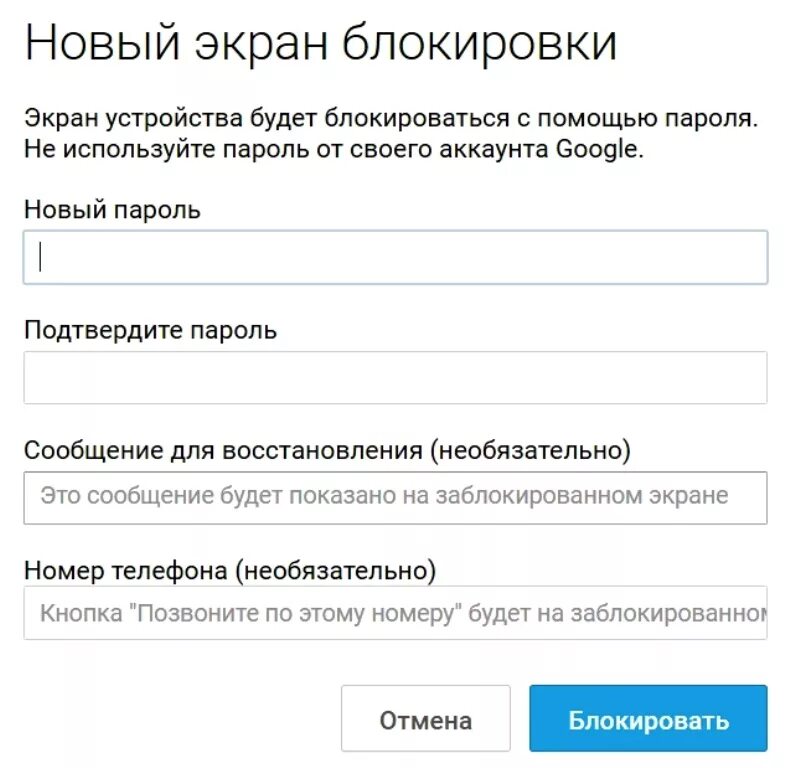The height and width of the screenshot is (768, 795).
Task: Select the phone number input field
Action: coord(395,612)
